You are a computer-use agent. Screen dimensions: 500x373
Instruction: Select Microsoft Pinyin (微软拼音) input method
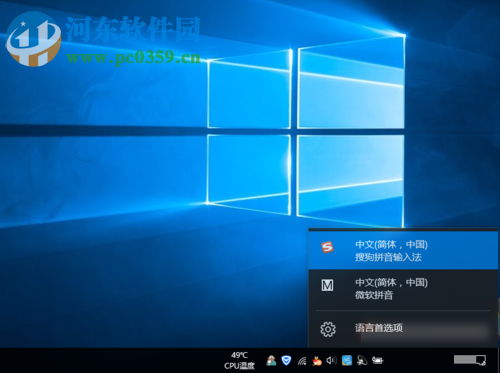click(x=403, y=289)
